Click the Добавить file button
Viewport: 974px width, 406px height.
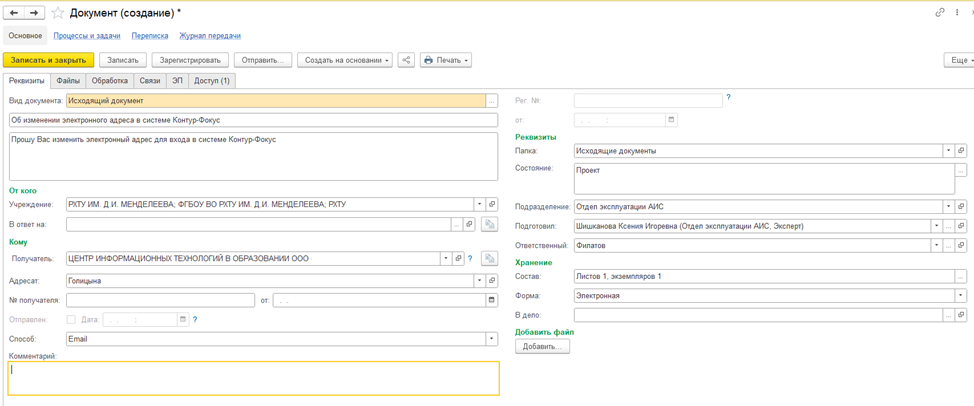(542, 346)
